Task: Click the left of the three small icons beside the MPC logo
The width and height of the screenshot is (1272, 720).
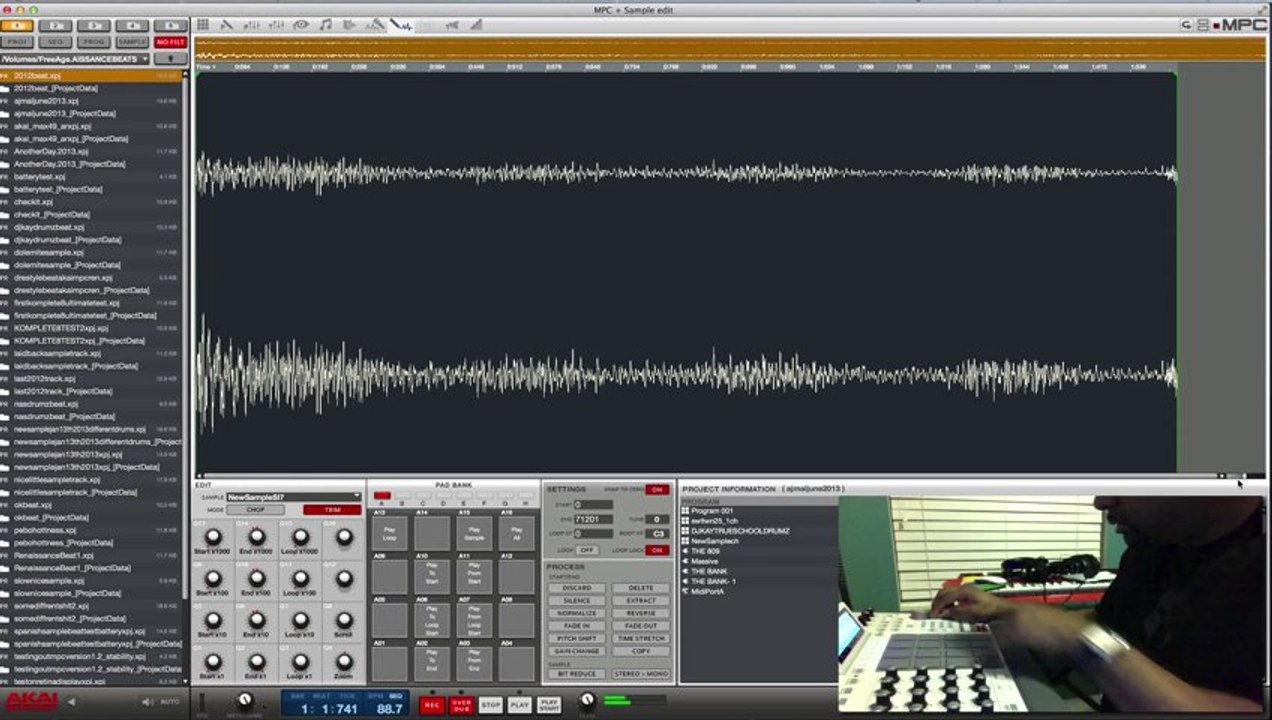Action: pyautogui.click(x=1186, y=25)
